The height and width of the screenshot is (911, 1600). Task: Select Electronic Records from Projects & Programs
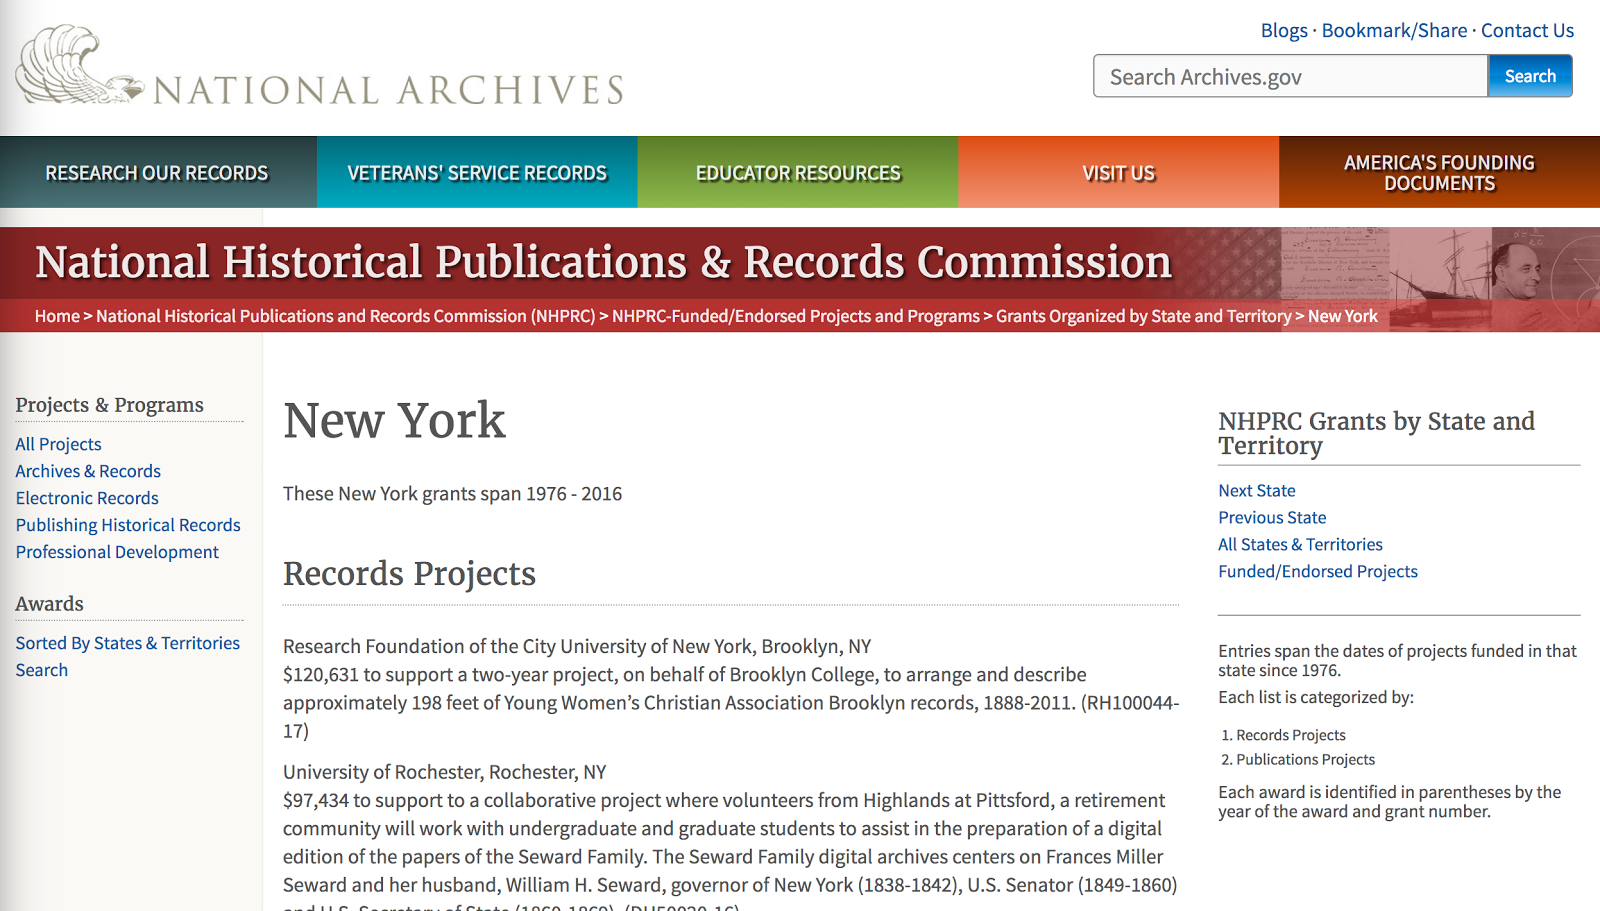(86, 497)
